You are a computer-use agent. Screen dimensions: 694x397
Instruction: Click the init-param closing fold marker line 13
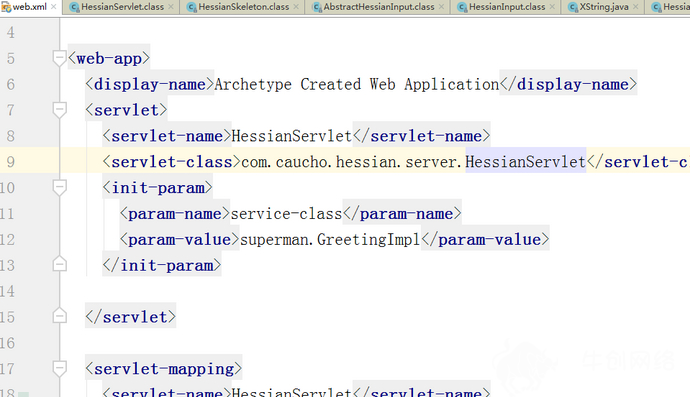pos(59,264)
